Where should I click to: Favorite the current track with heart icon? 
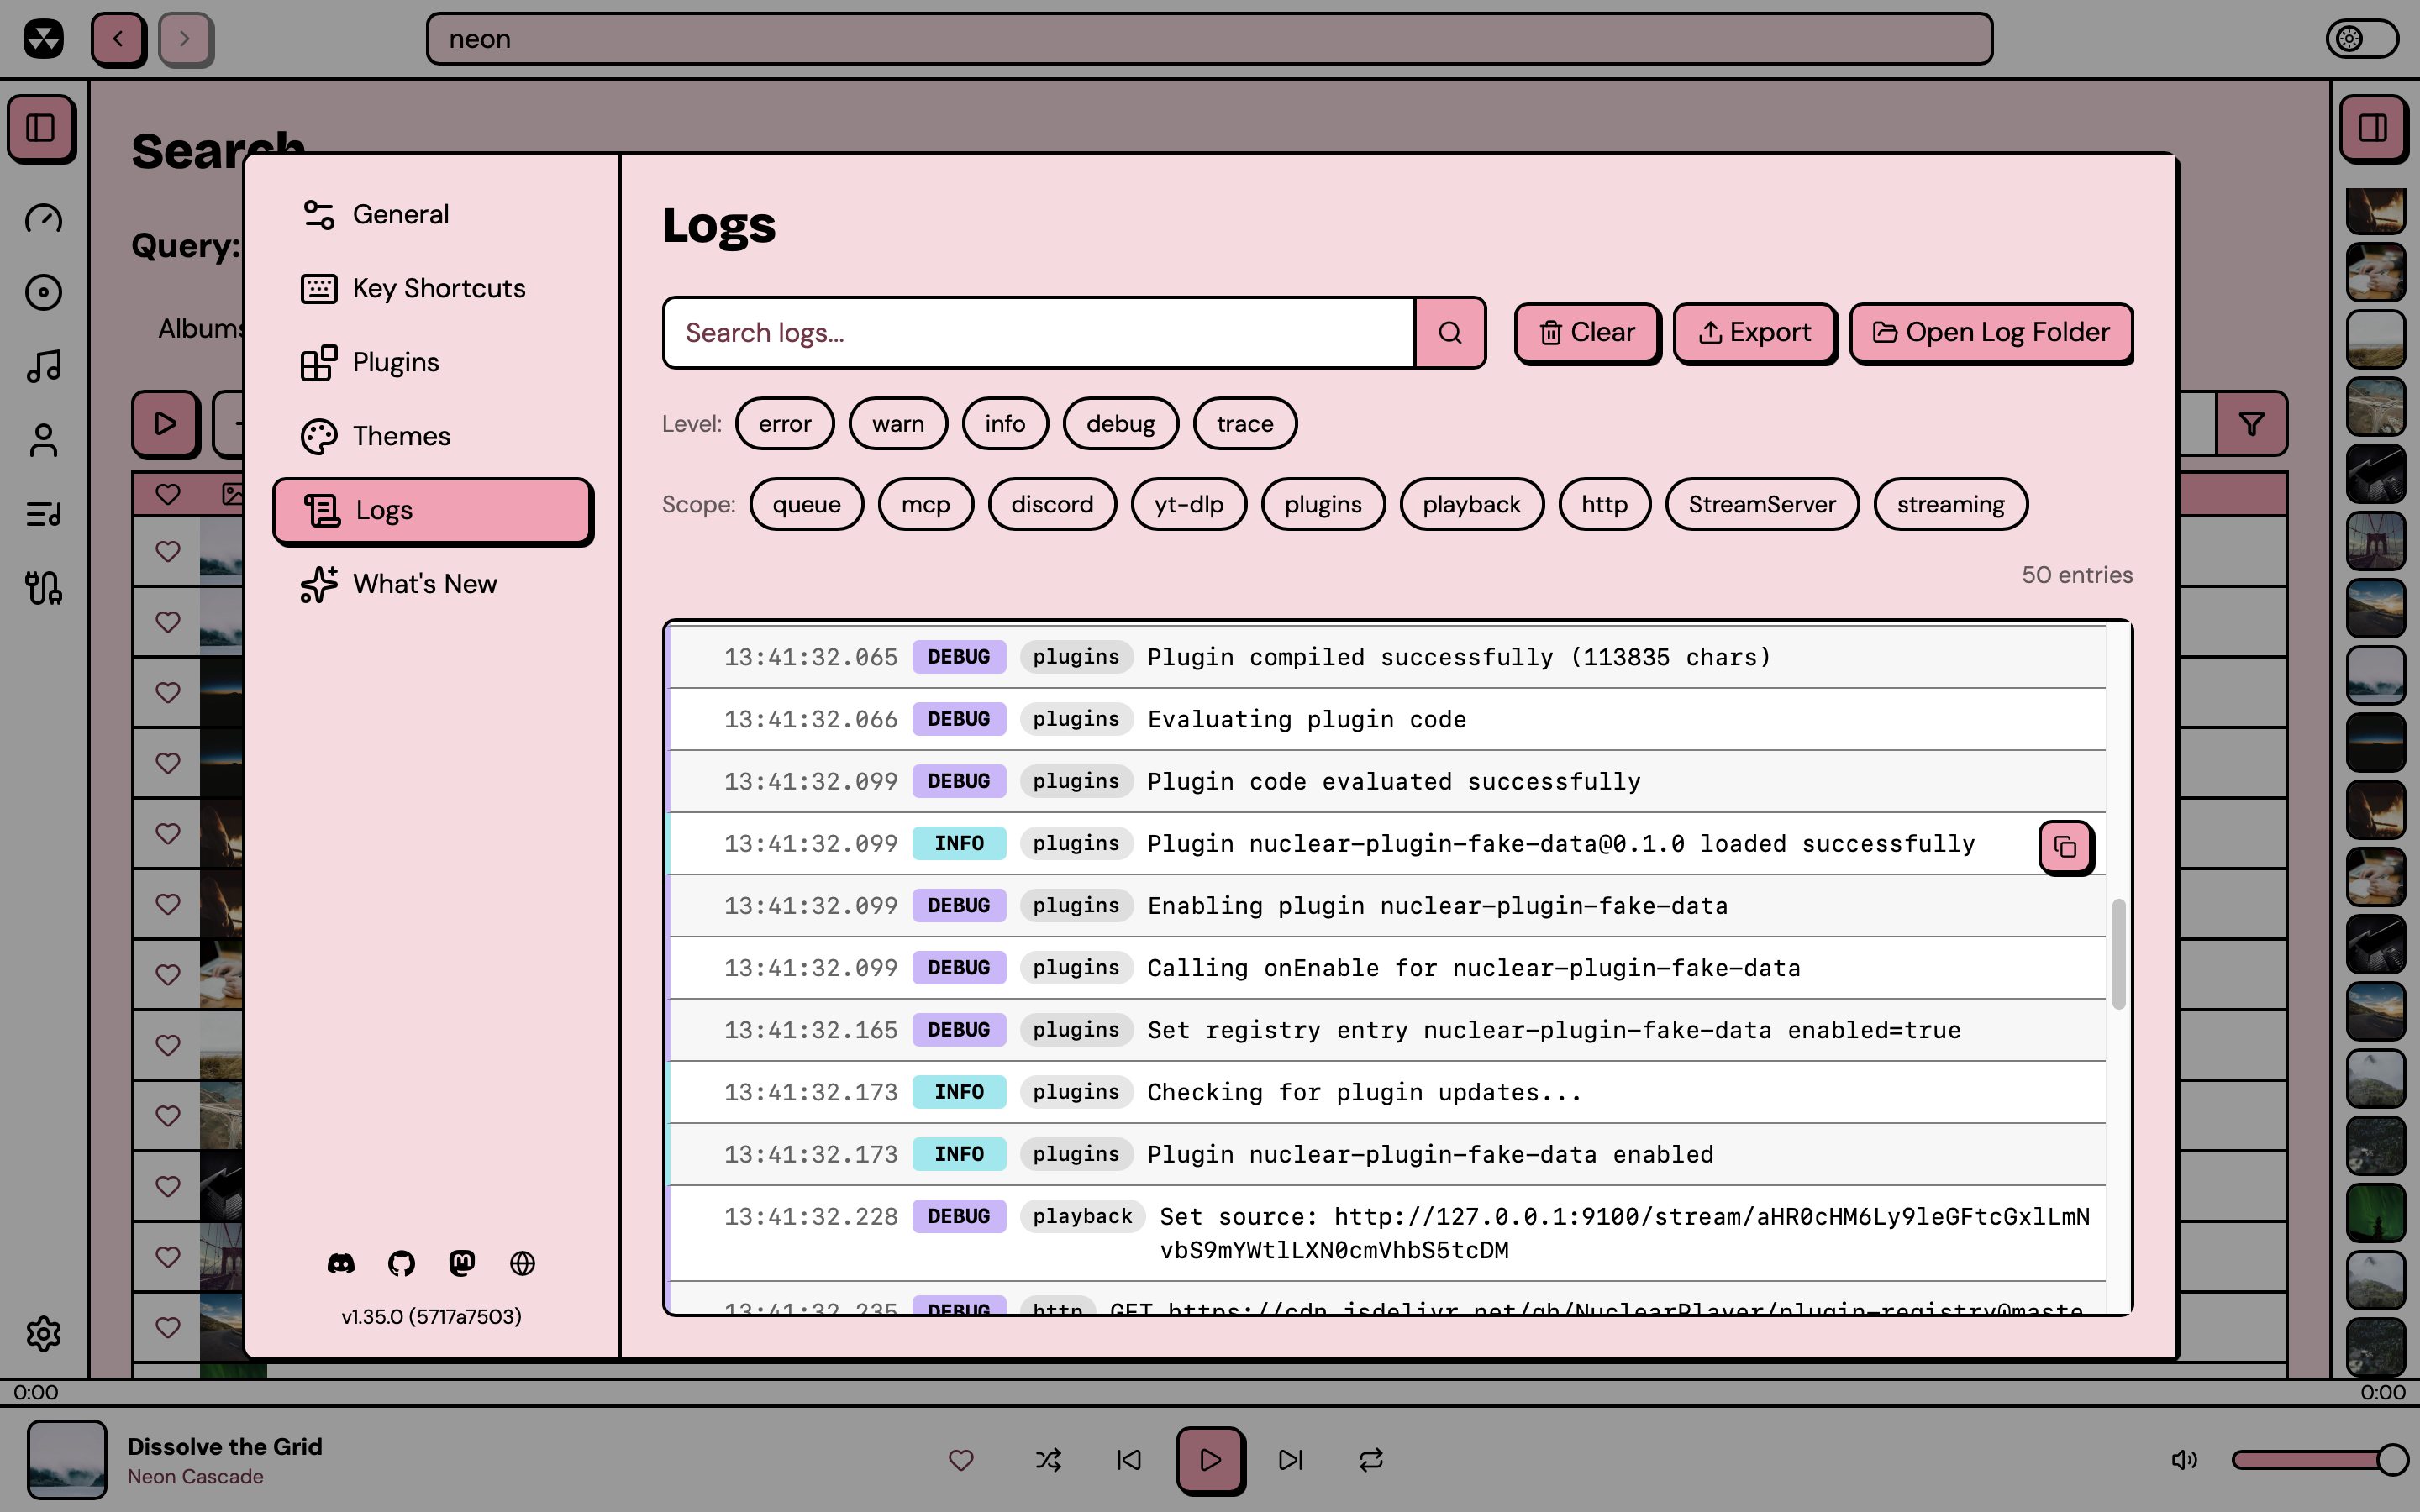961,1460
